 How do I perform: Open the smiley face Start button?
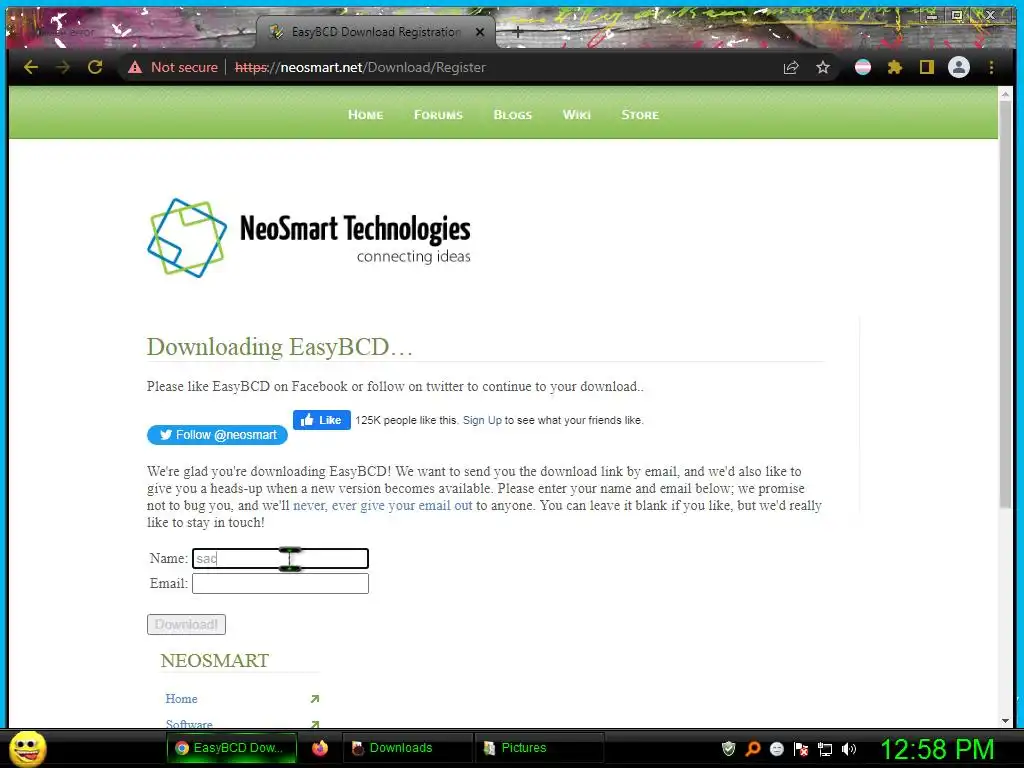(x=27, y=748)
